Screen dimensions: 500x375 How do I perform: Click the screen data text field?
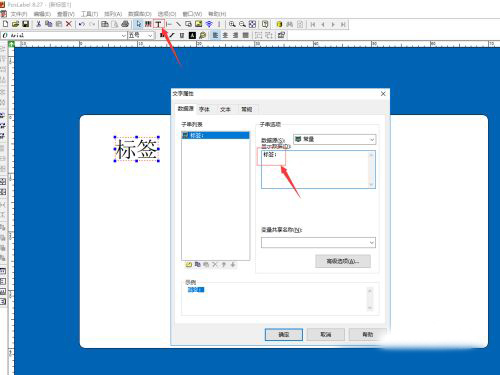click(318, 169)
